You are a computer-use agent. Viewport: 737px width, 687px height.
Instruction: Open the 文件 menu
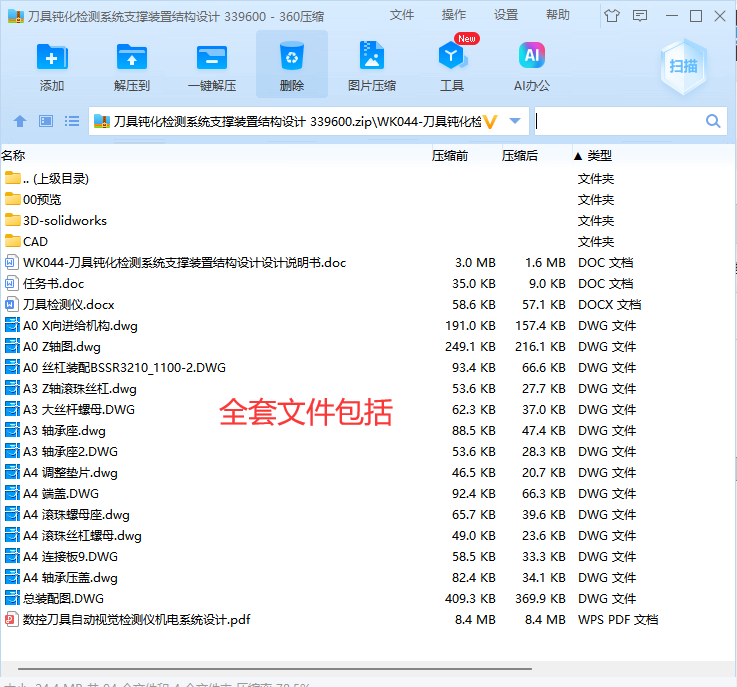402,15
